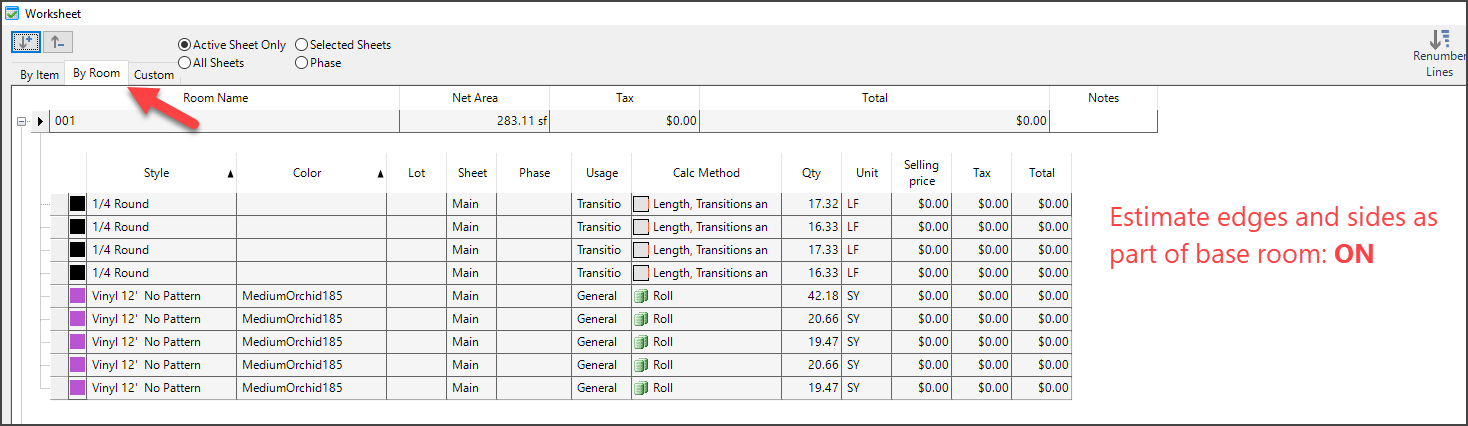This screenshot has height=426, width=1468.
Task: Click the Notes cell for room 001
Action: coord(1103,121)
